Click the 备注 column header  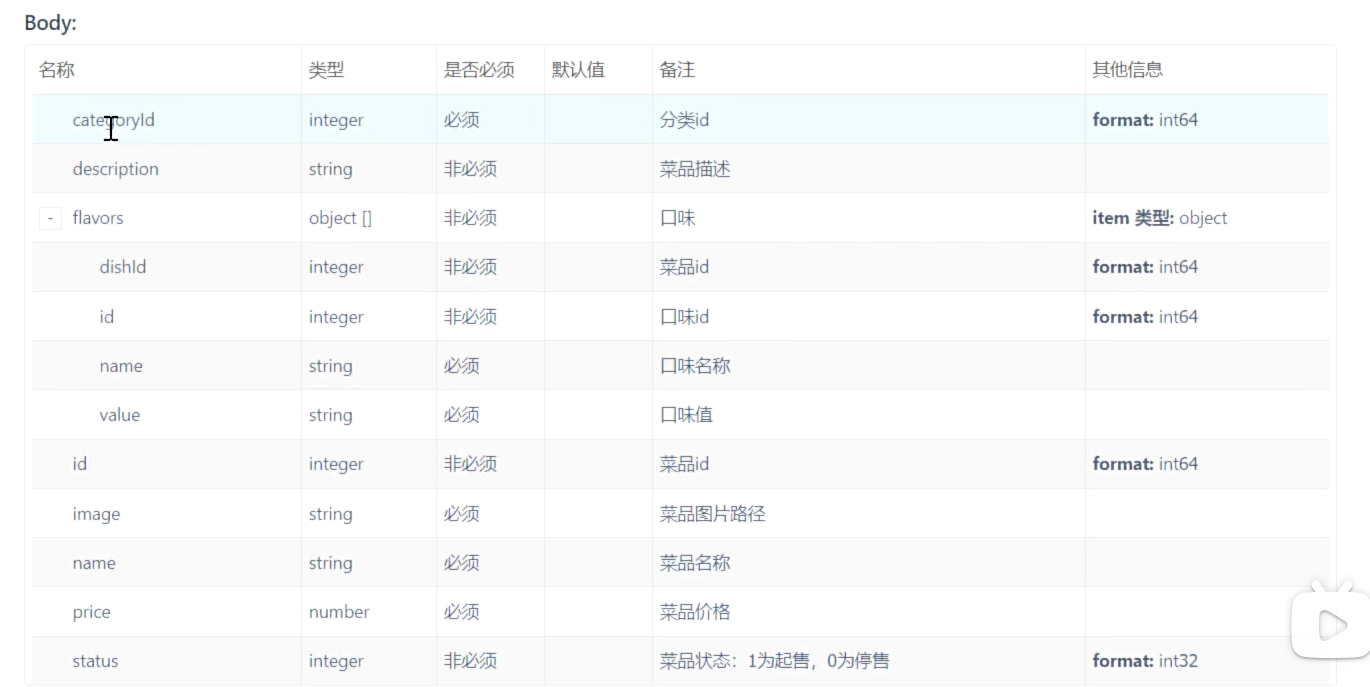[x=677, y=70]
